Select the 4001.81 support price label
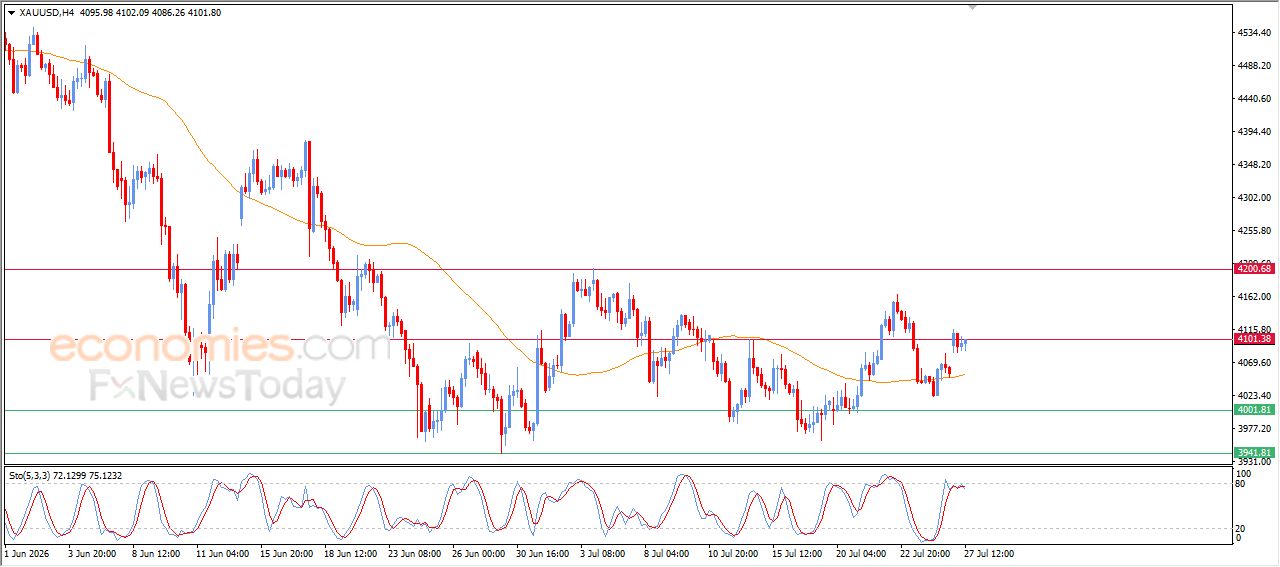 [1254, 410]
